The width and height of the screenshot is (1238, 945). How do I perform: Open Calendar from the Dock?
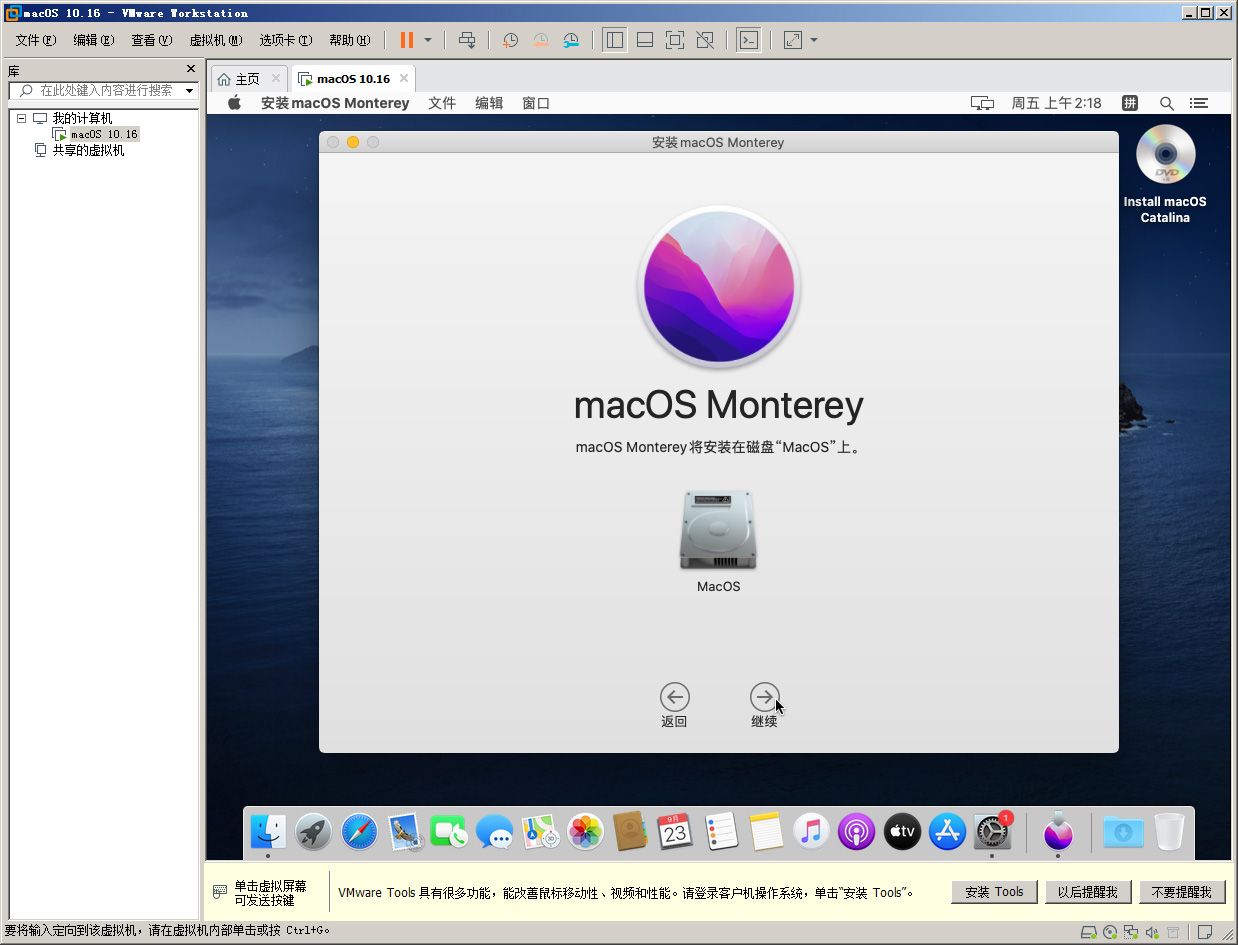(675, 831)
